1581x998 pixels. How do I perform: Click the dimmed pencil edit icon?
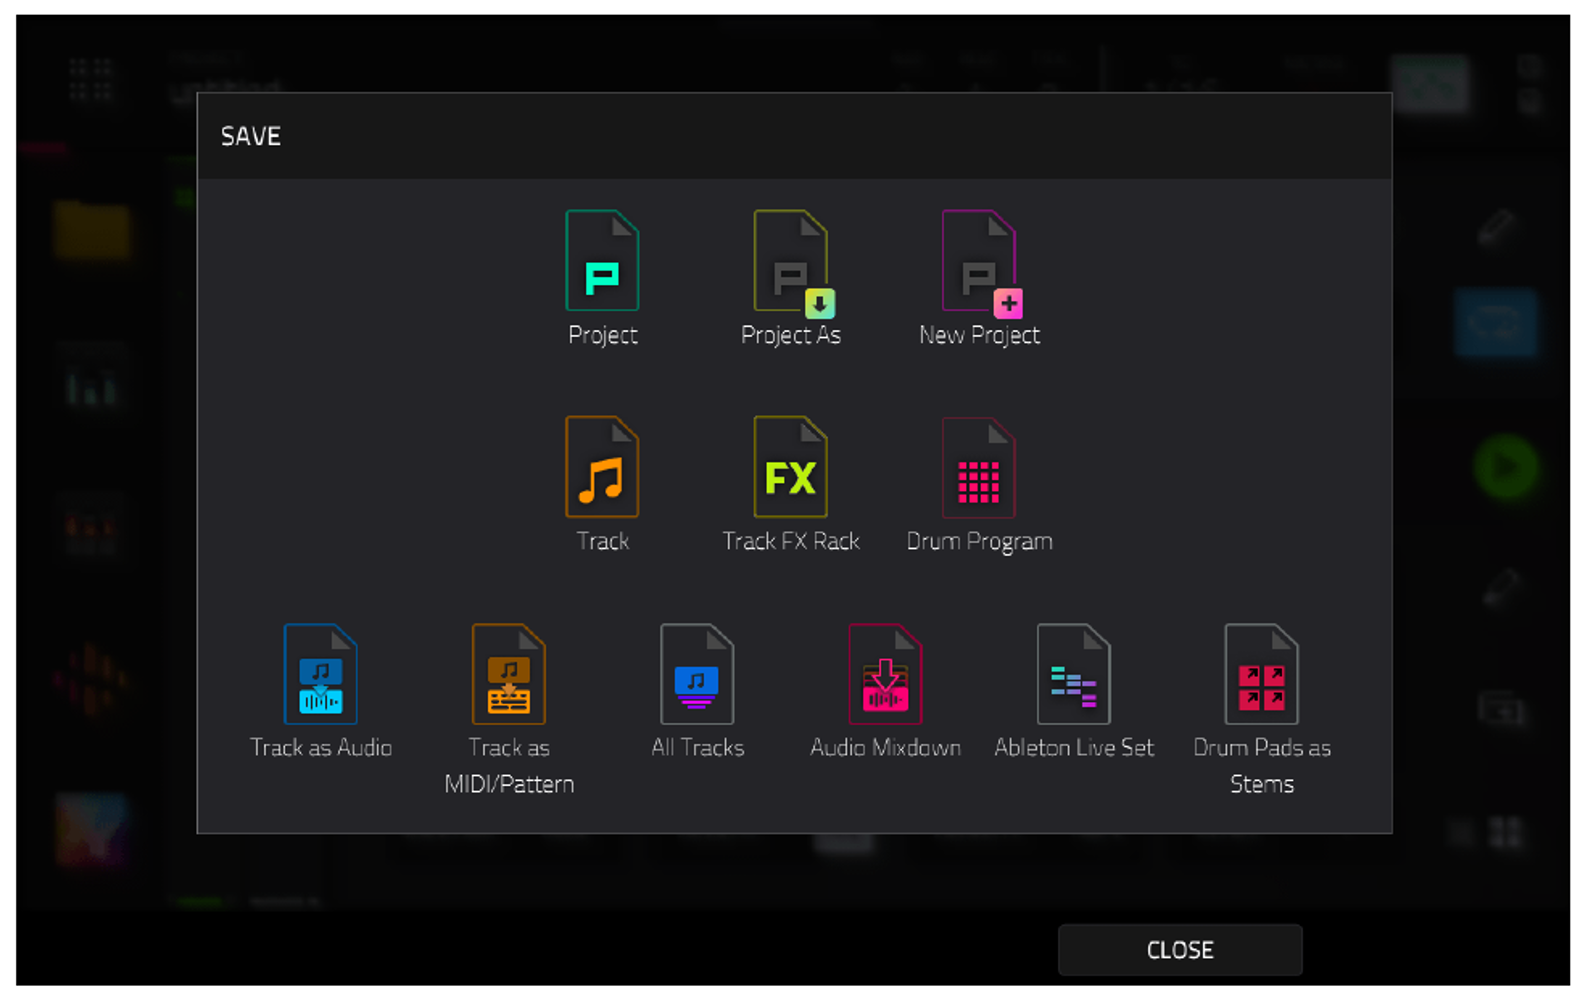(x=1496, y=227)
